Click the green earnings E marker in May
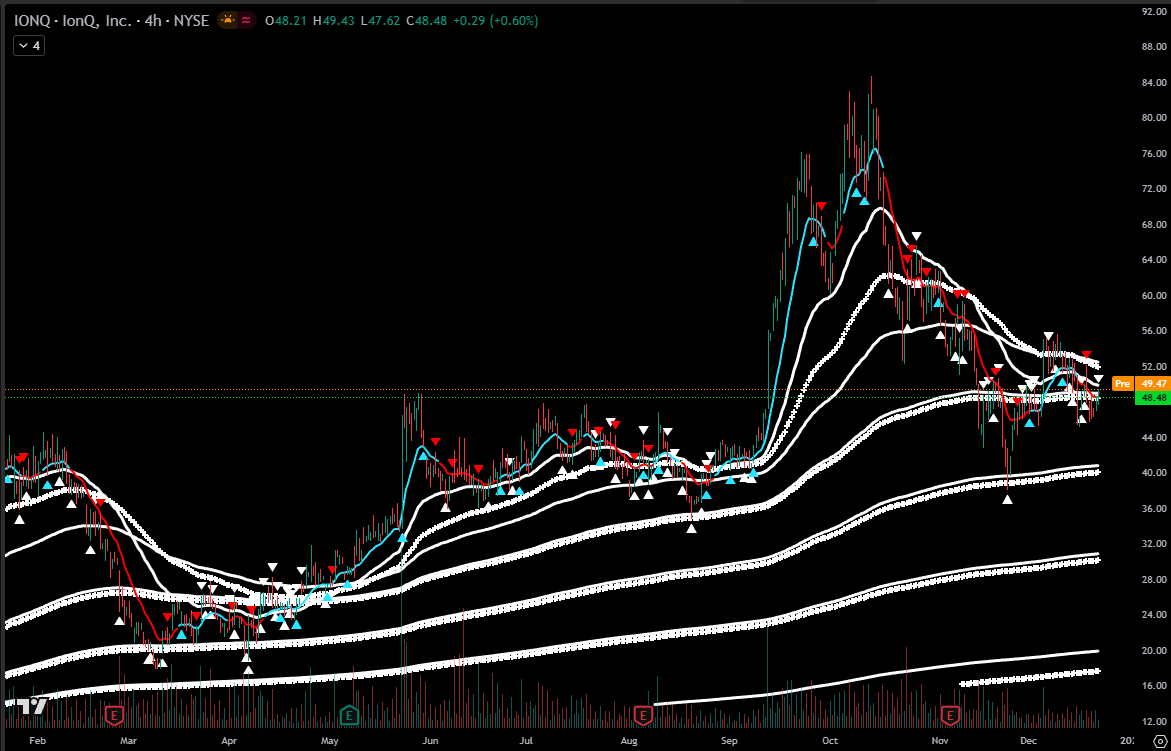The image size is (1171, 751). [x=348, y=716]
